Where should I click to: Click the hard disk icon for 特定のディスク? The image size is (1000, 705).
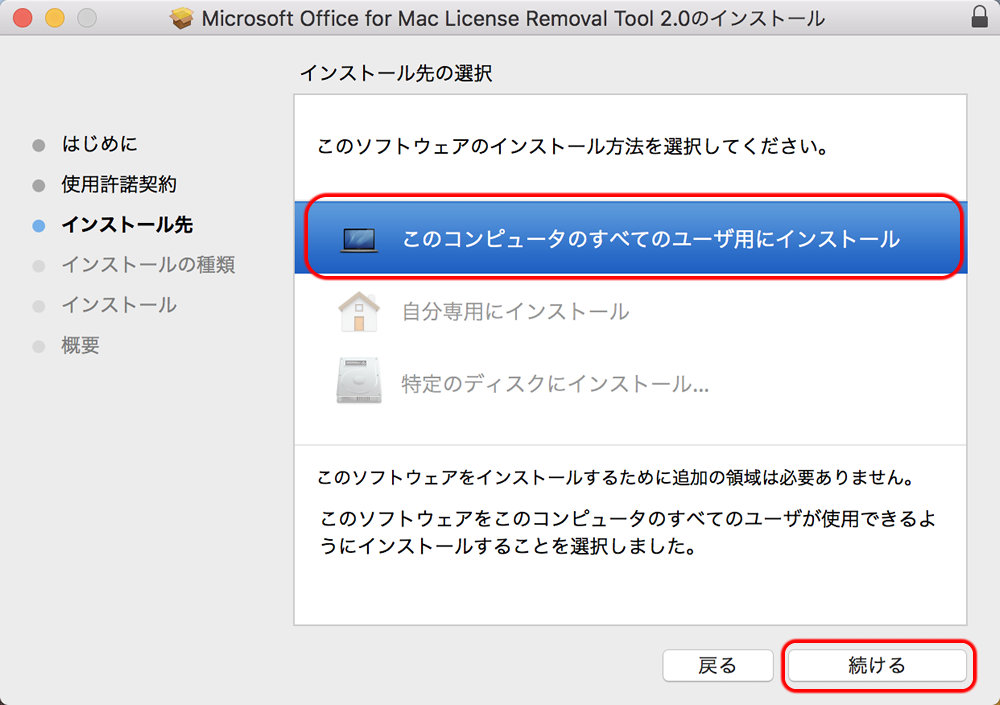(358, 380)
